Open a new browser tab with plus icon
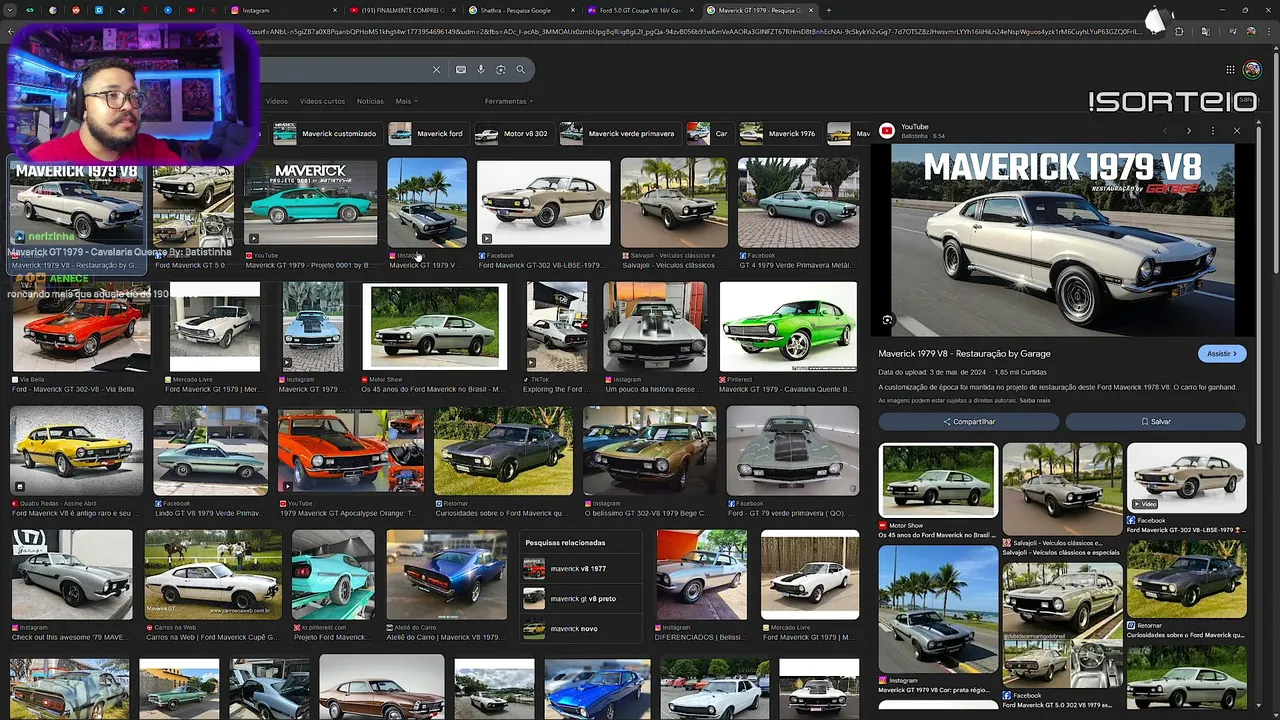This screenshot has height=720, width=1280. coord(828,10)
